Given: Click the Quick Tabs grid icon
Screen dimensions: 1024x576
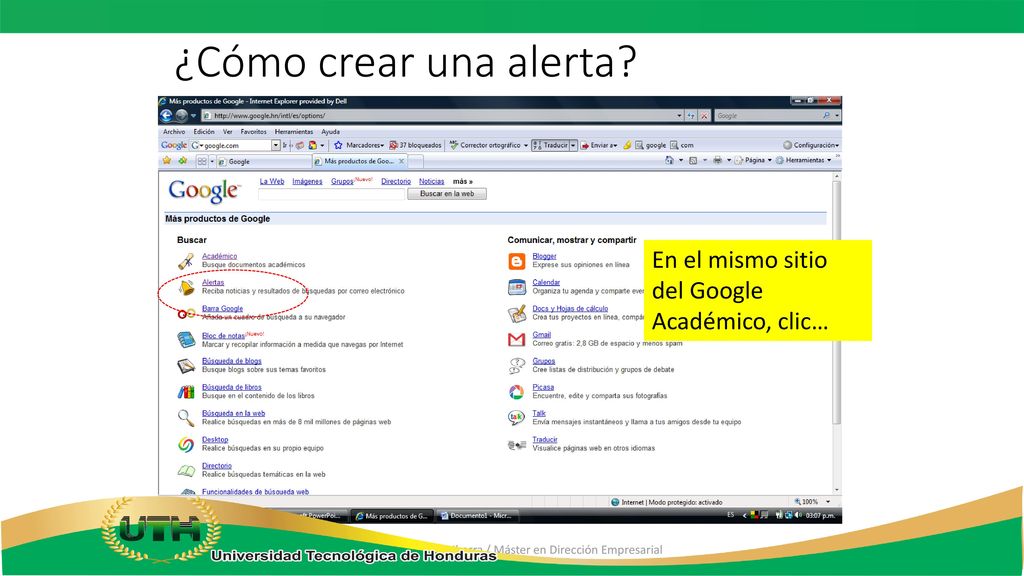Looking at the screenshot, I should [202, 161].
